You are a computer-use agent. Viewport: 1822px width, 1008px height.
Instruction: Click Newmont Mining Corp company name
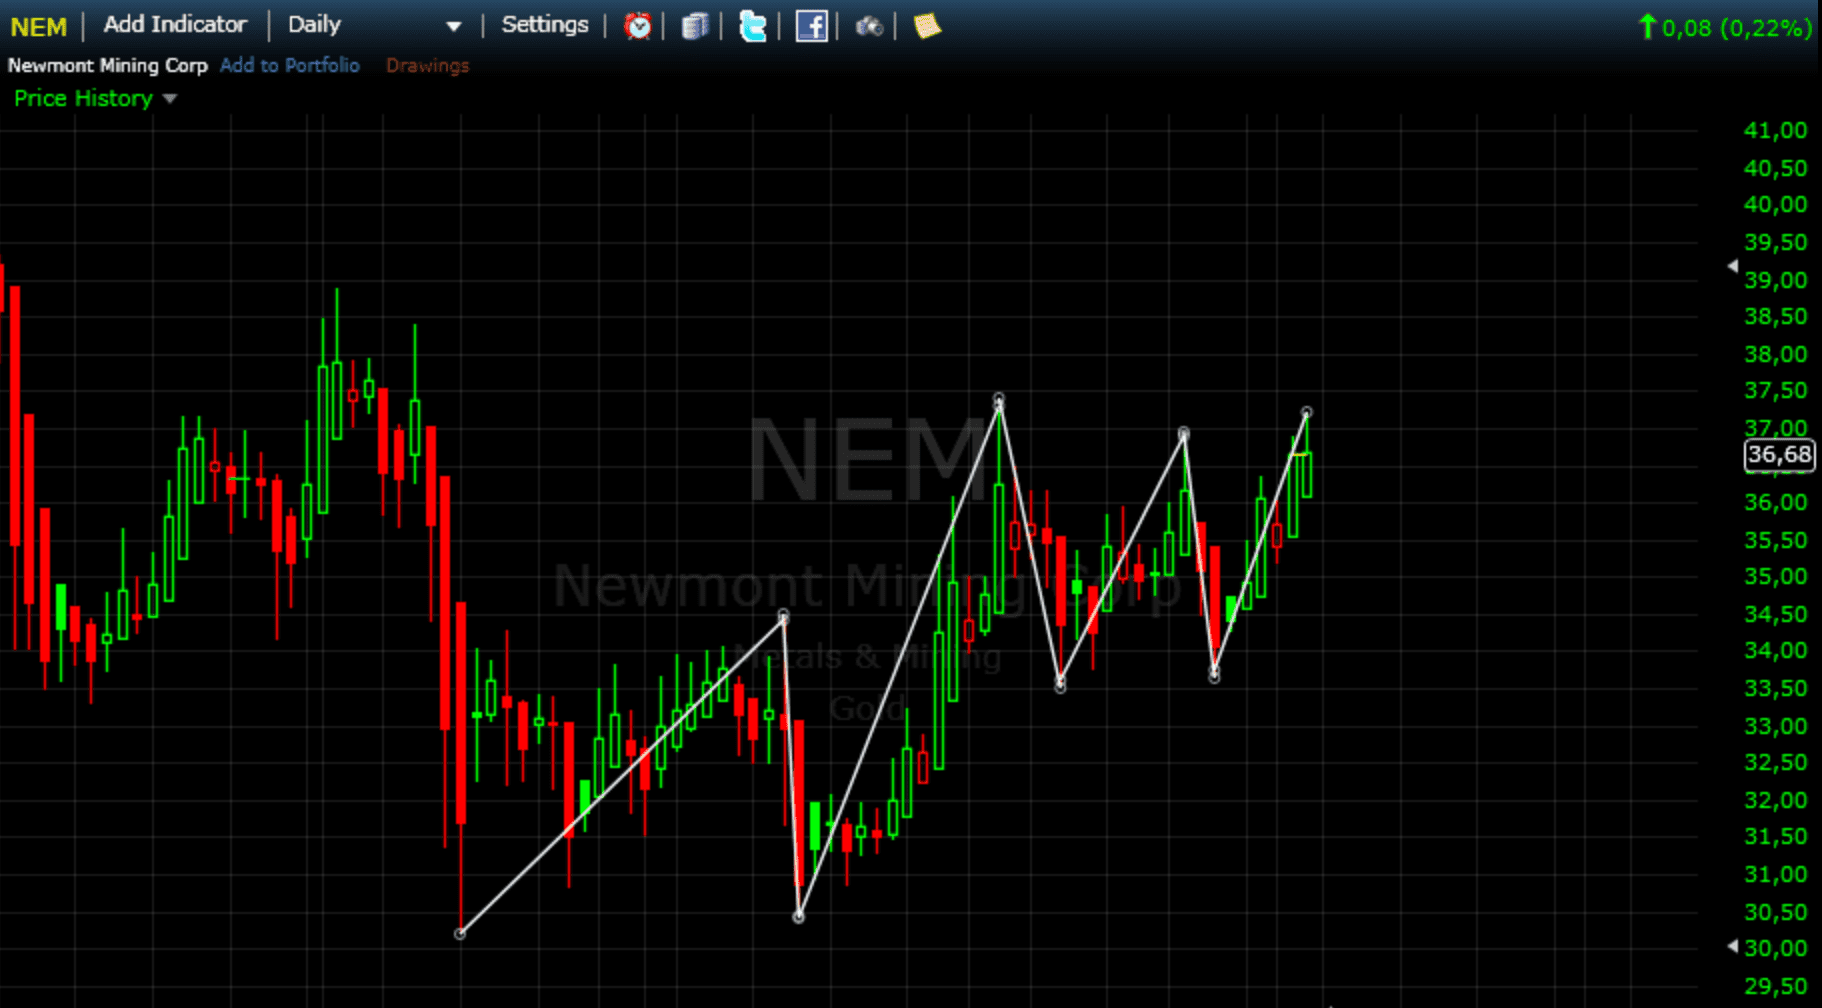(108, 65)
